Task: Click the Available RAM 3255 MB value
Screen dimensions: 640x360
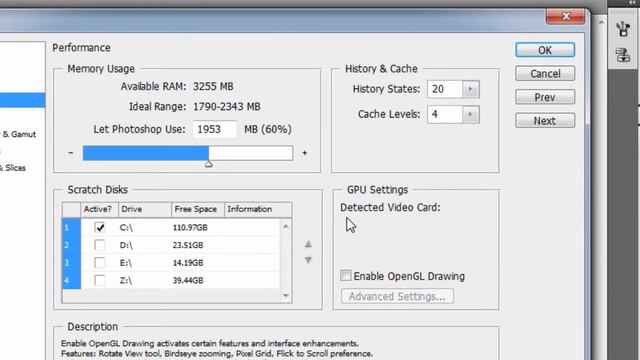Action: [213, 87]
